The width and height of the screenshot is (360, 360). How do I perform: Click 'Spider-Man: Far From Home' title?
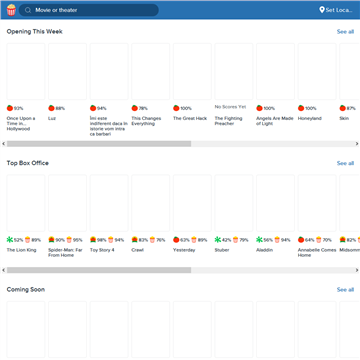(65, 253)
